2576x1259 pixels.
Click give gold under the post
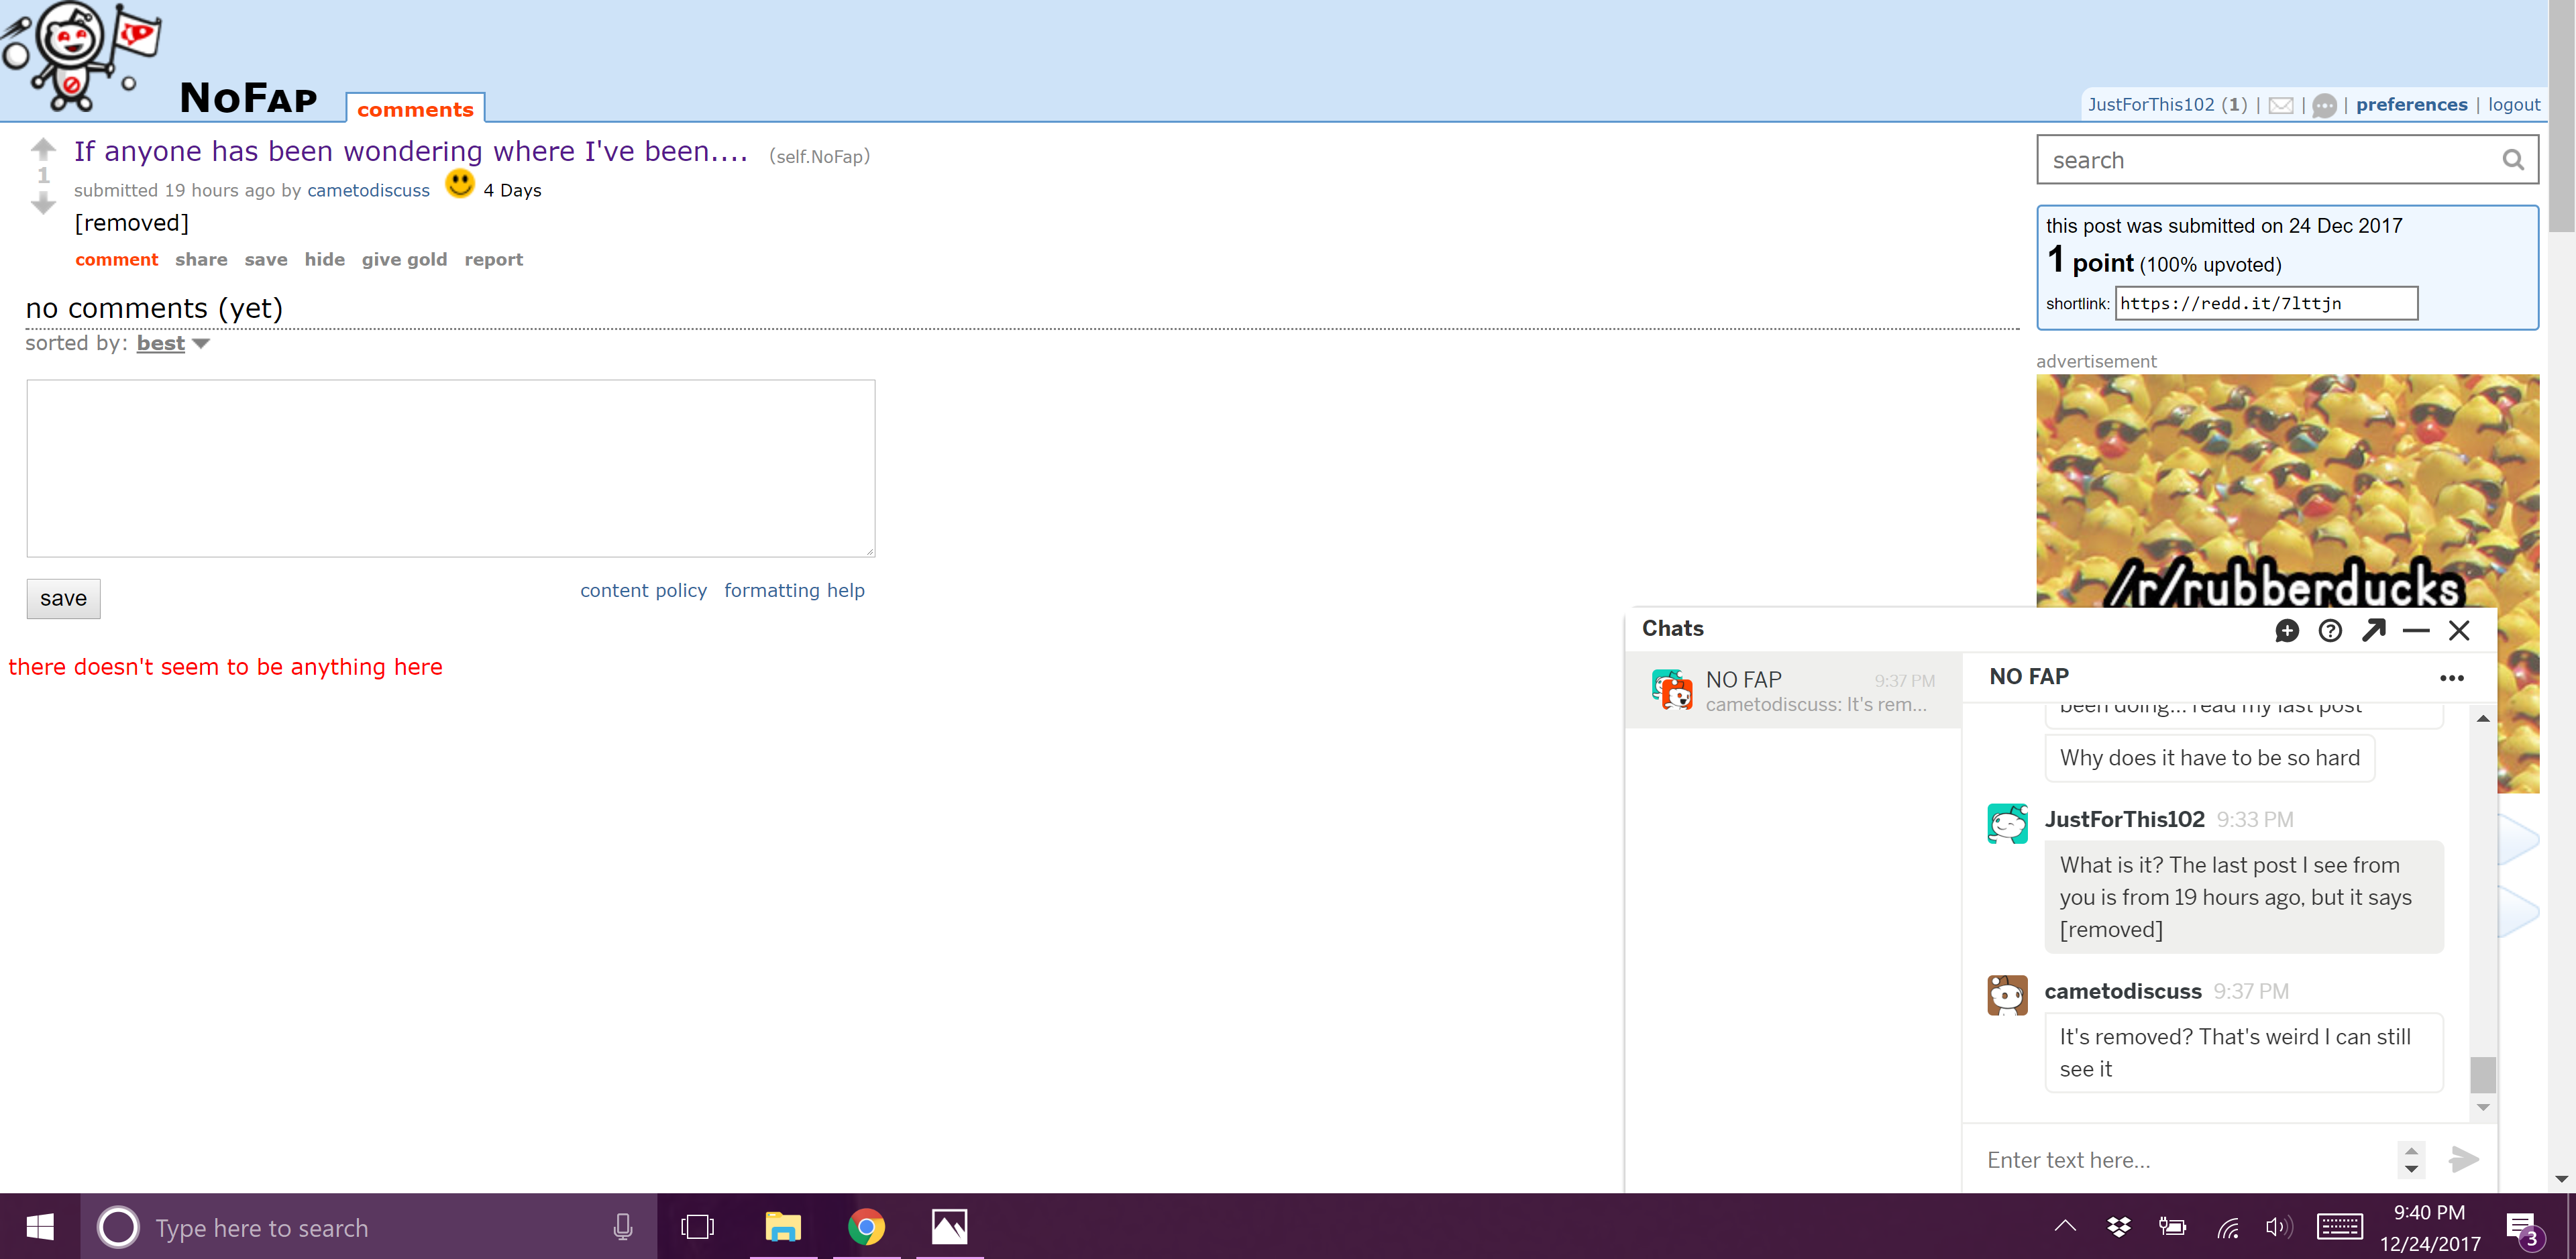click(x=404, y=260)
